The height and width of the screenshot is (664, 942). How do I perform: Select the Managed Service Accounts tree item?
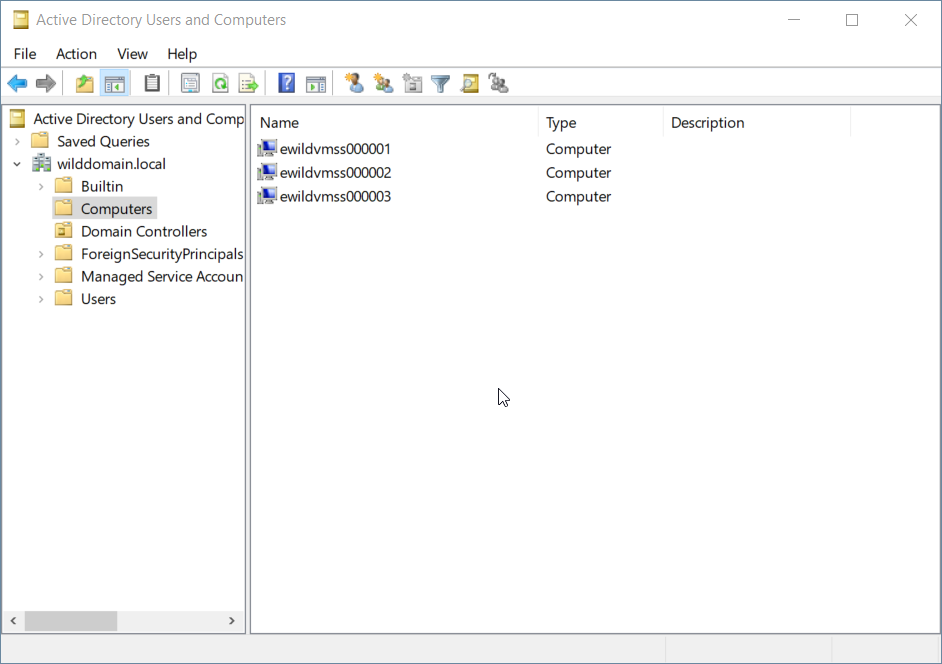tap(162, 276)
